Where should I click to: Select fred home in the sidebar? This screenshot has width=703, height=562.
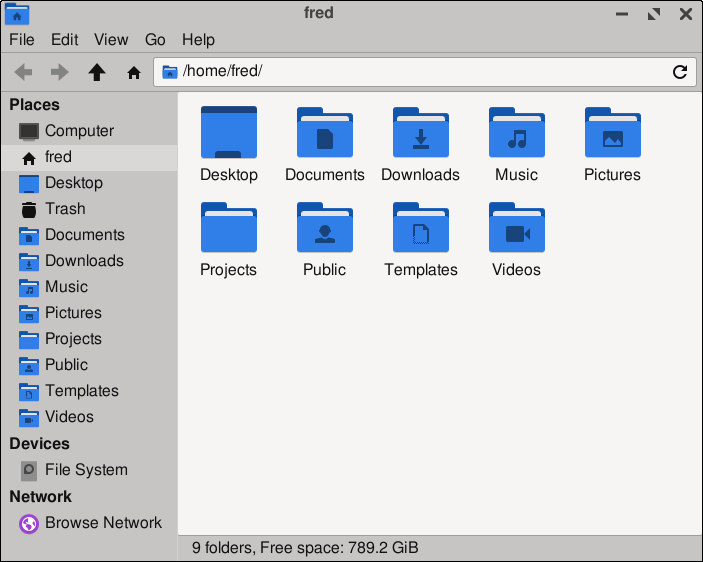(x=89, y=157)
